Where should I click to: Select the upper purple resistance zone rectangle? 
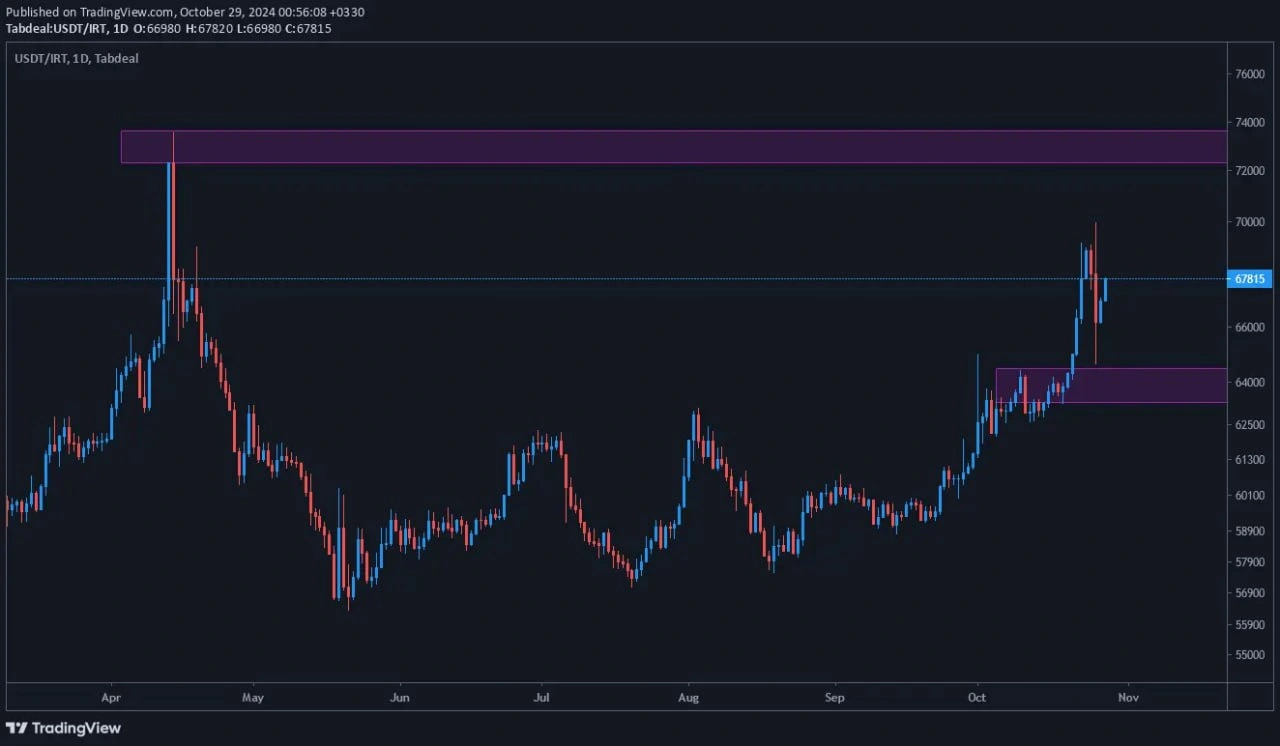(673, 147)
